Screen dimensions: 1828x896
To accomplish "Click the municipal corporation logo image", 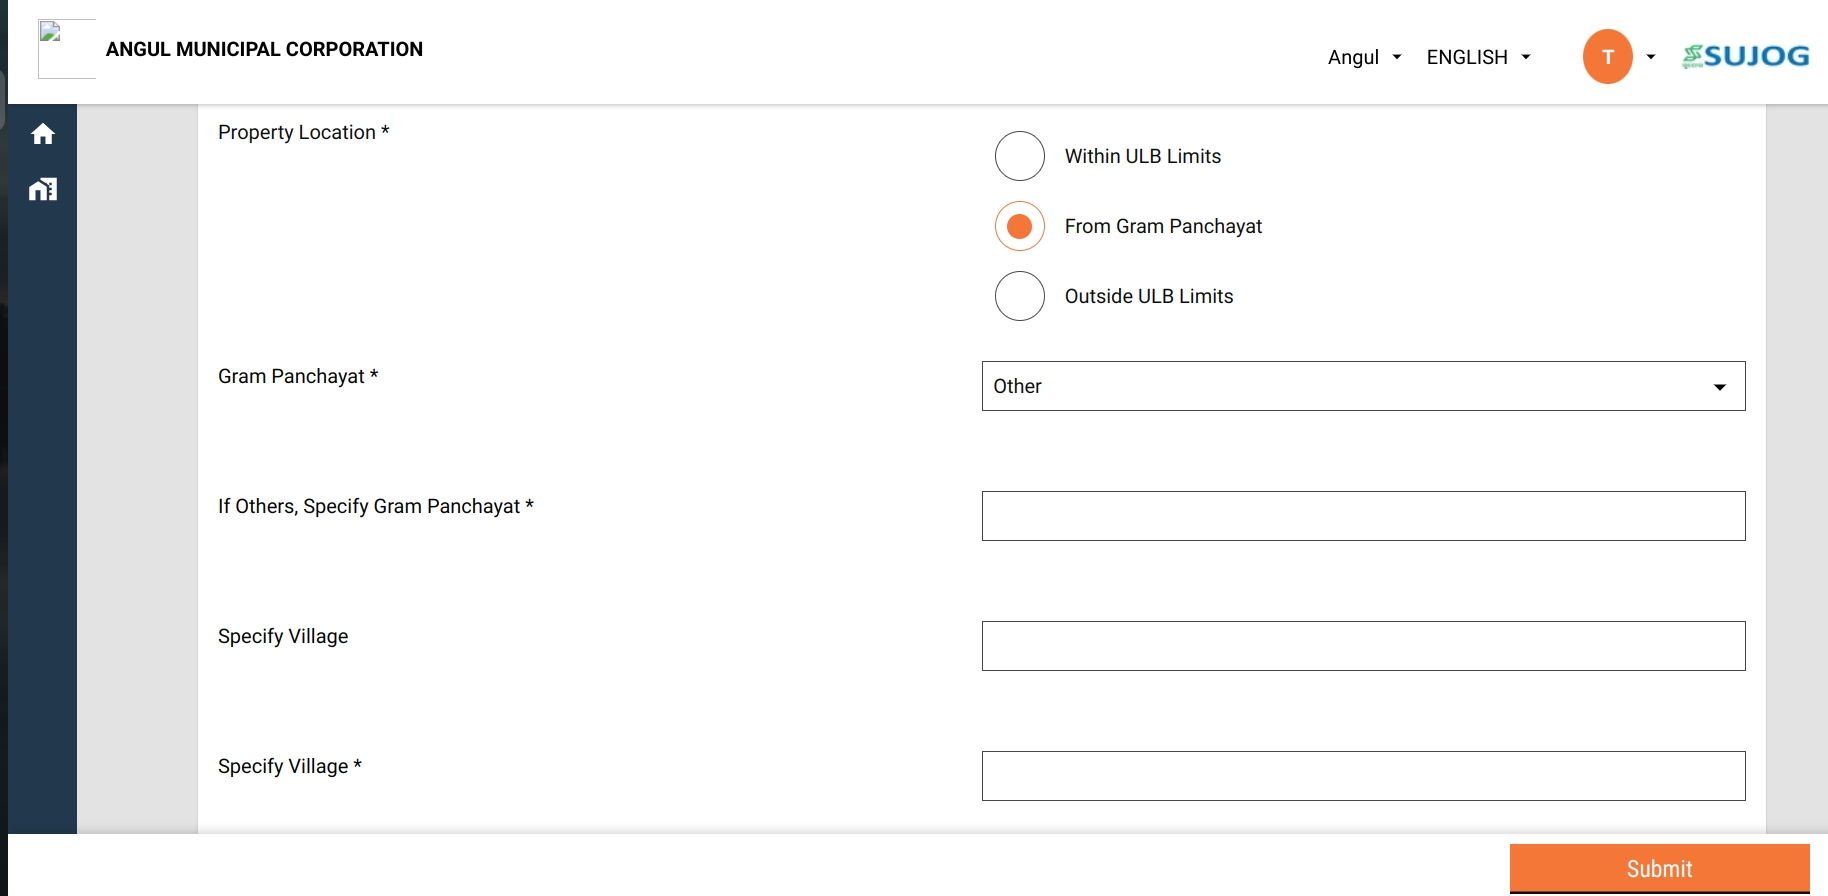I will (x=66, y=48).
